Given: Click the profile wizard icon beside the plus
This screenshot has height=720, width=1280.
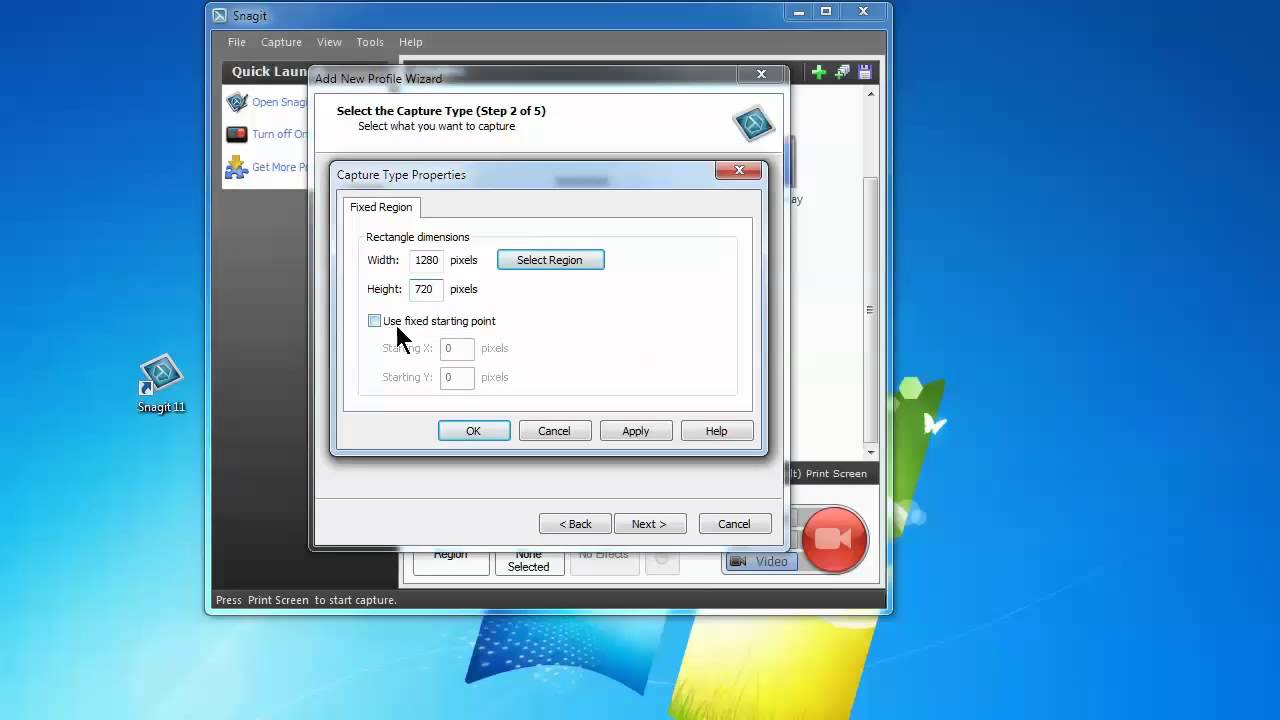Looking at the screenshot, I should point(842,72).
